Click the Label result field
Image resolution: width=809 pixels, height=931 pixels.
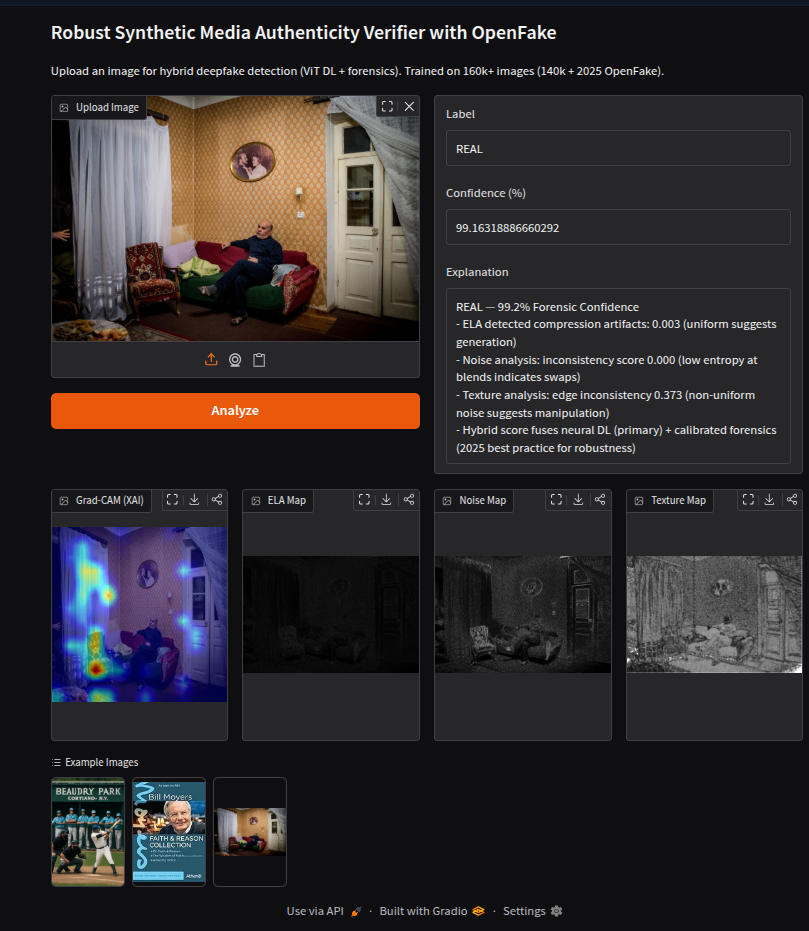click(x=617, y=147)
